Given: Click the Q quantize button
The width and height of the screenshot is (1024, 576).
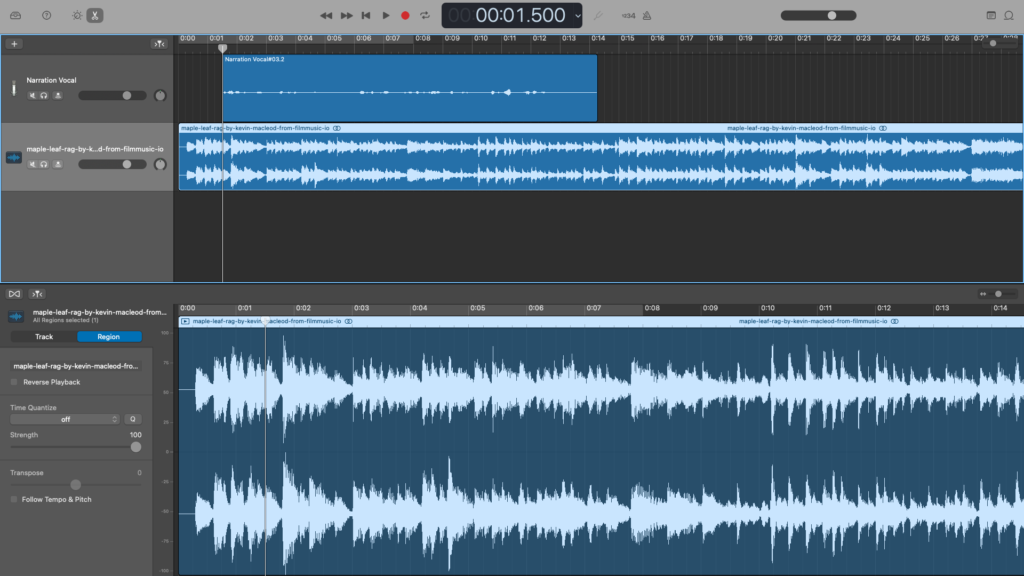Looking at the screenshot, I should pos(133,419).
